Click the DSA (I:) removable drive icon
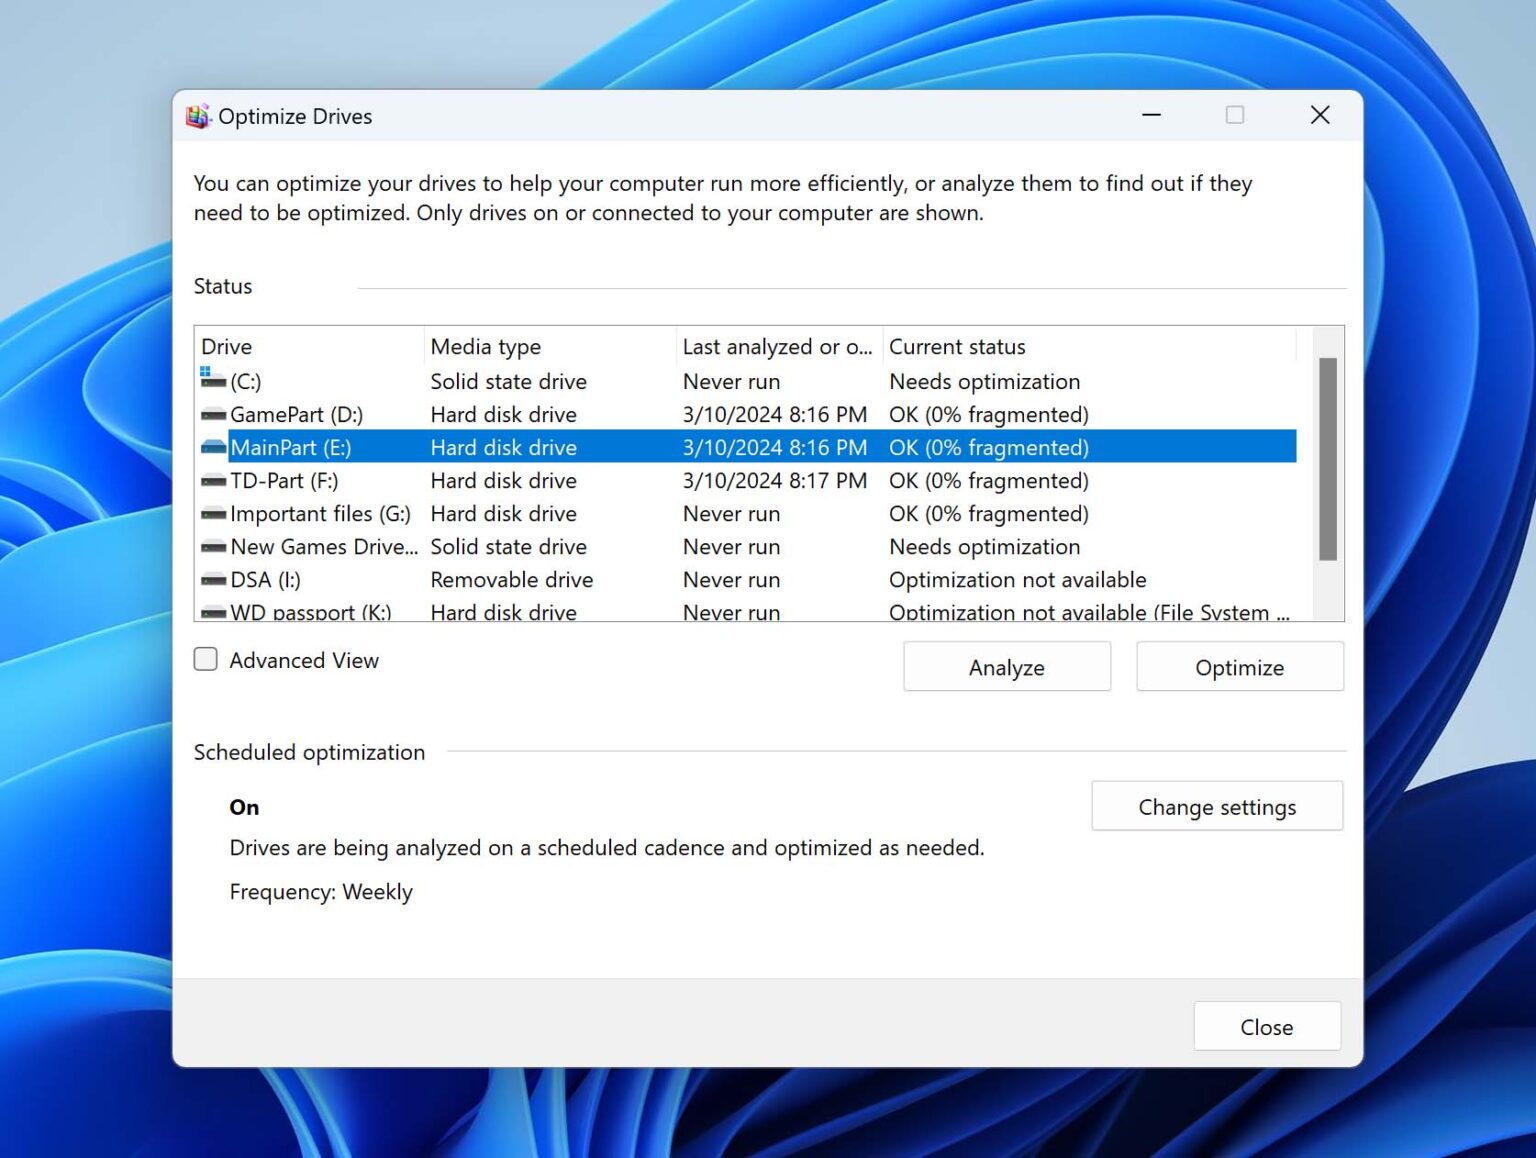The image size is (1536, 1158). 213,579
